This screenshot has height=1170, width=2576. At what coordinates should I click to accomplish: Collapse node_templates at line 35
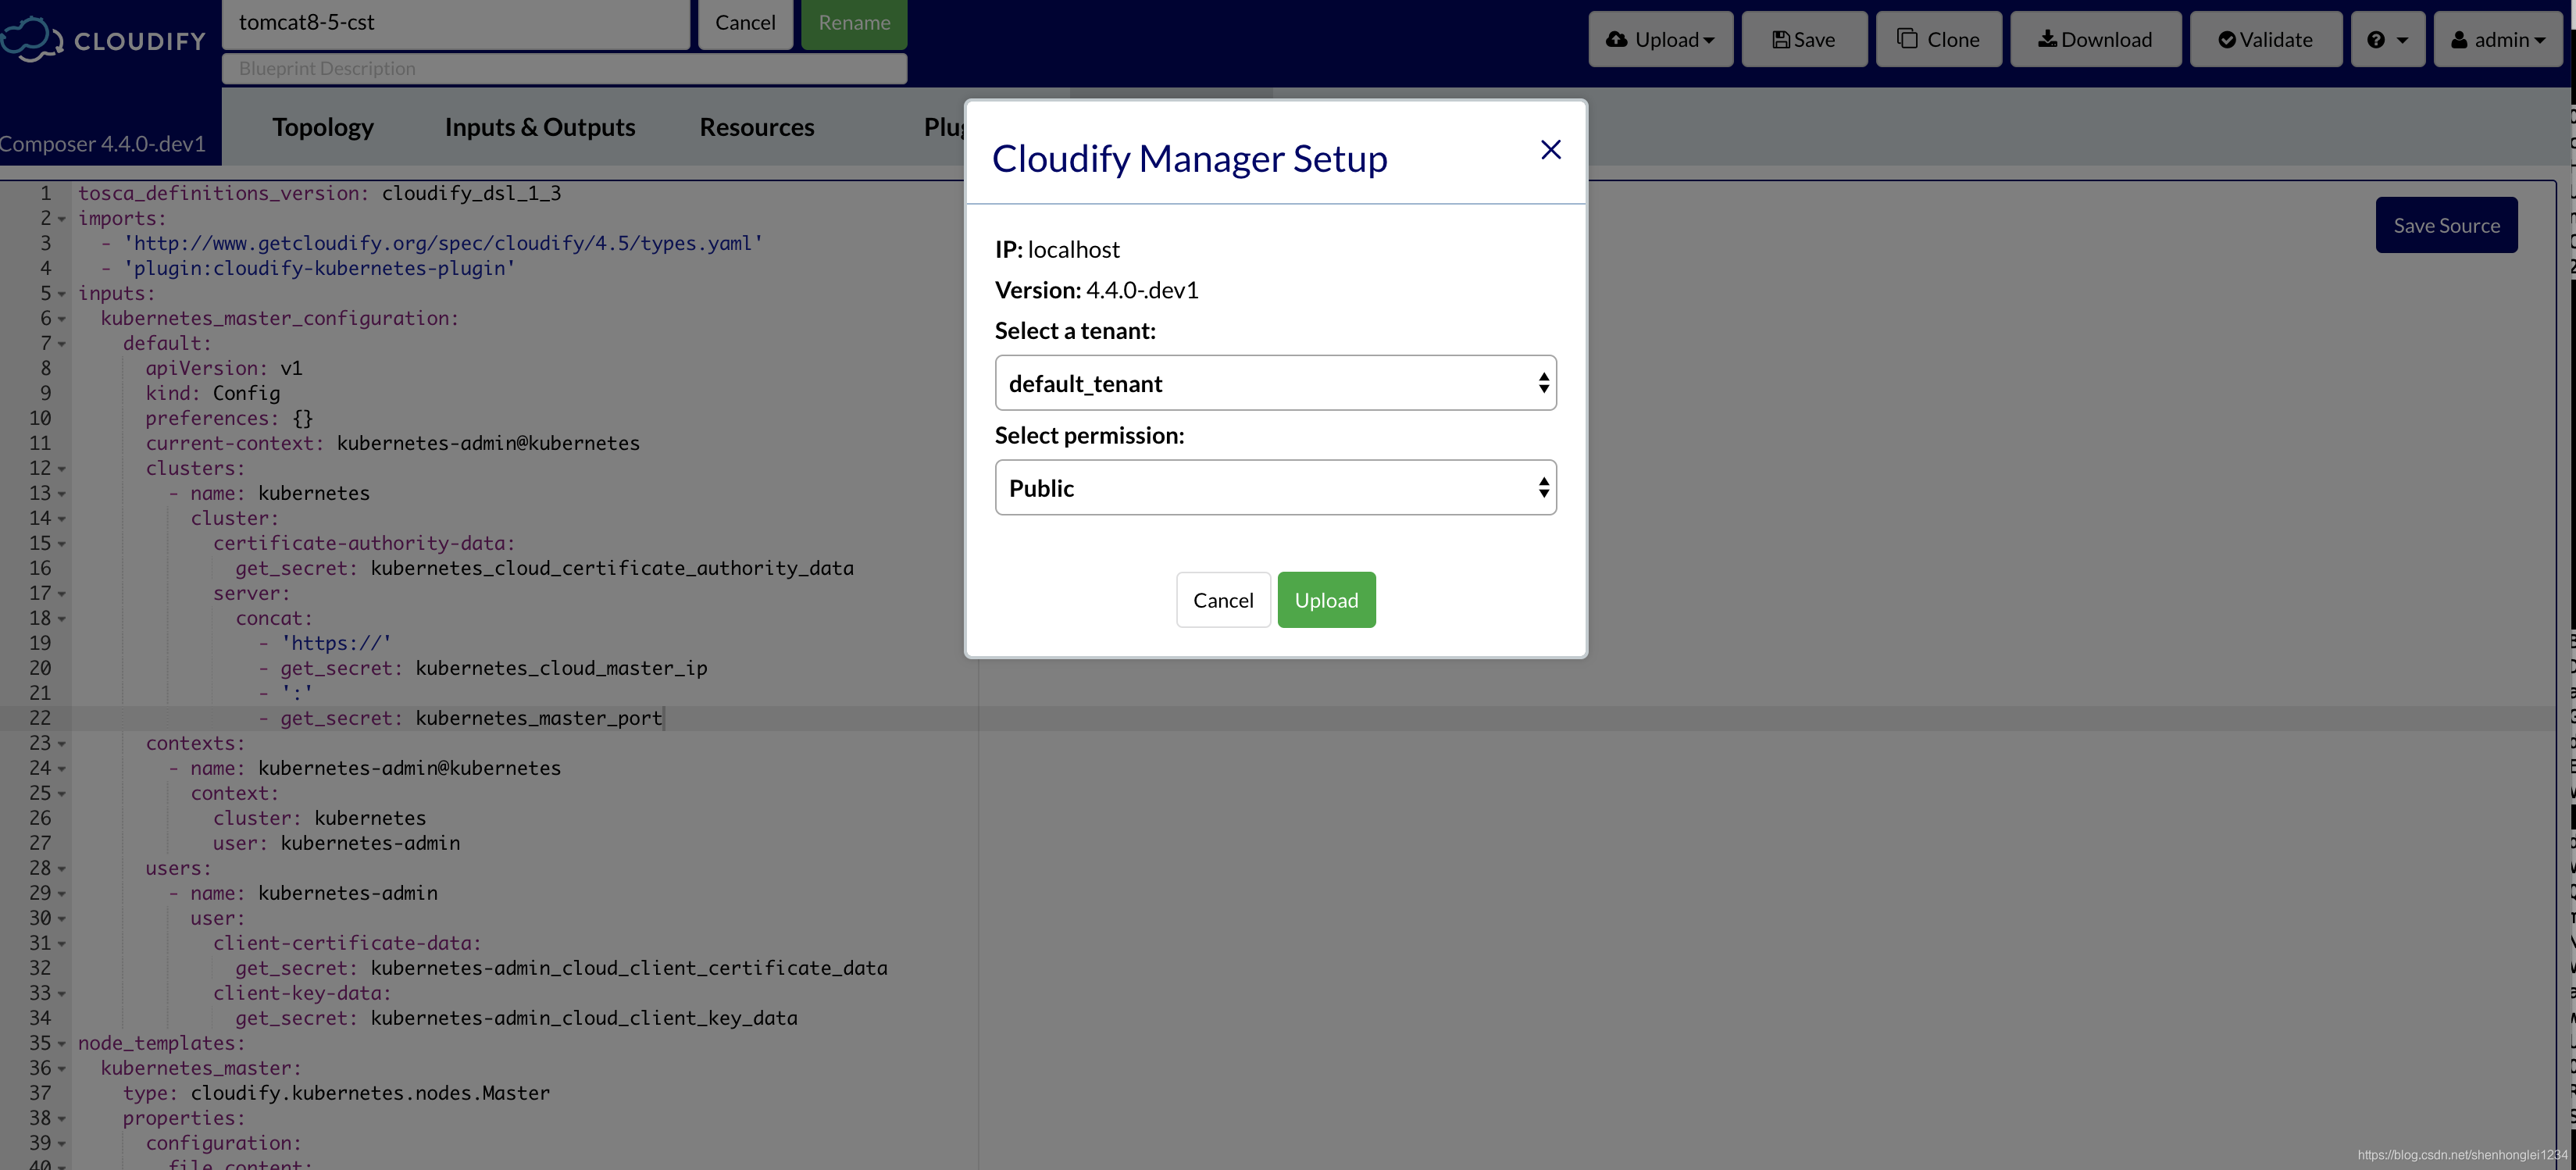[x=62, y=1044]
